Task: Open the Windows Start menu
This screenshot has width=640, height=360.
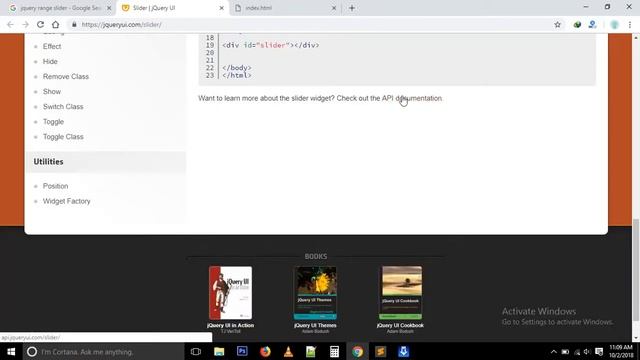Action: click(x=11, y=351)
